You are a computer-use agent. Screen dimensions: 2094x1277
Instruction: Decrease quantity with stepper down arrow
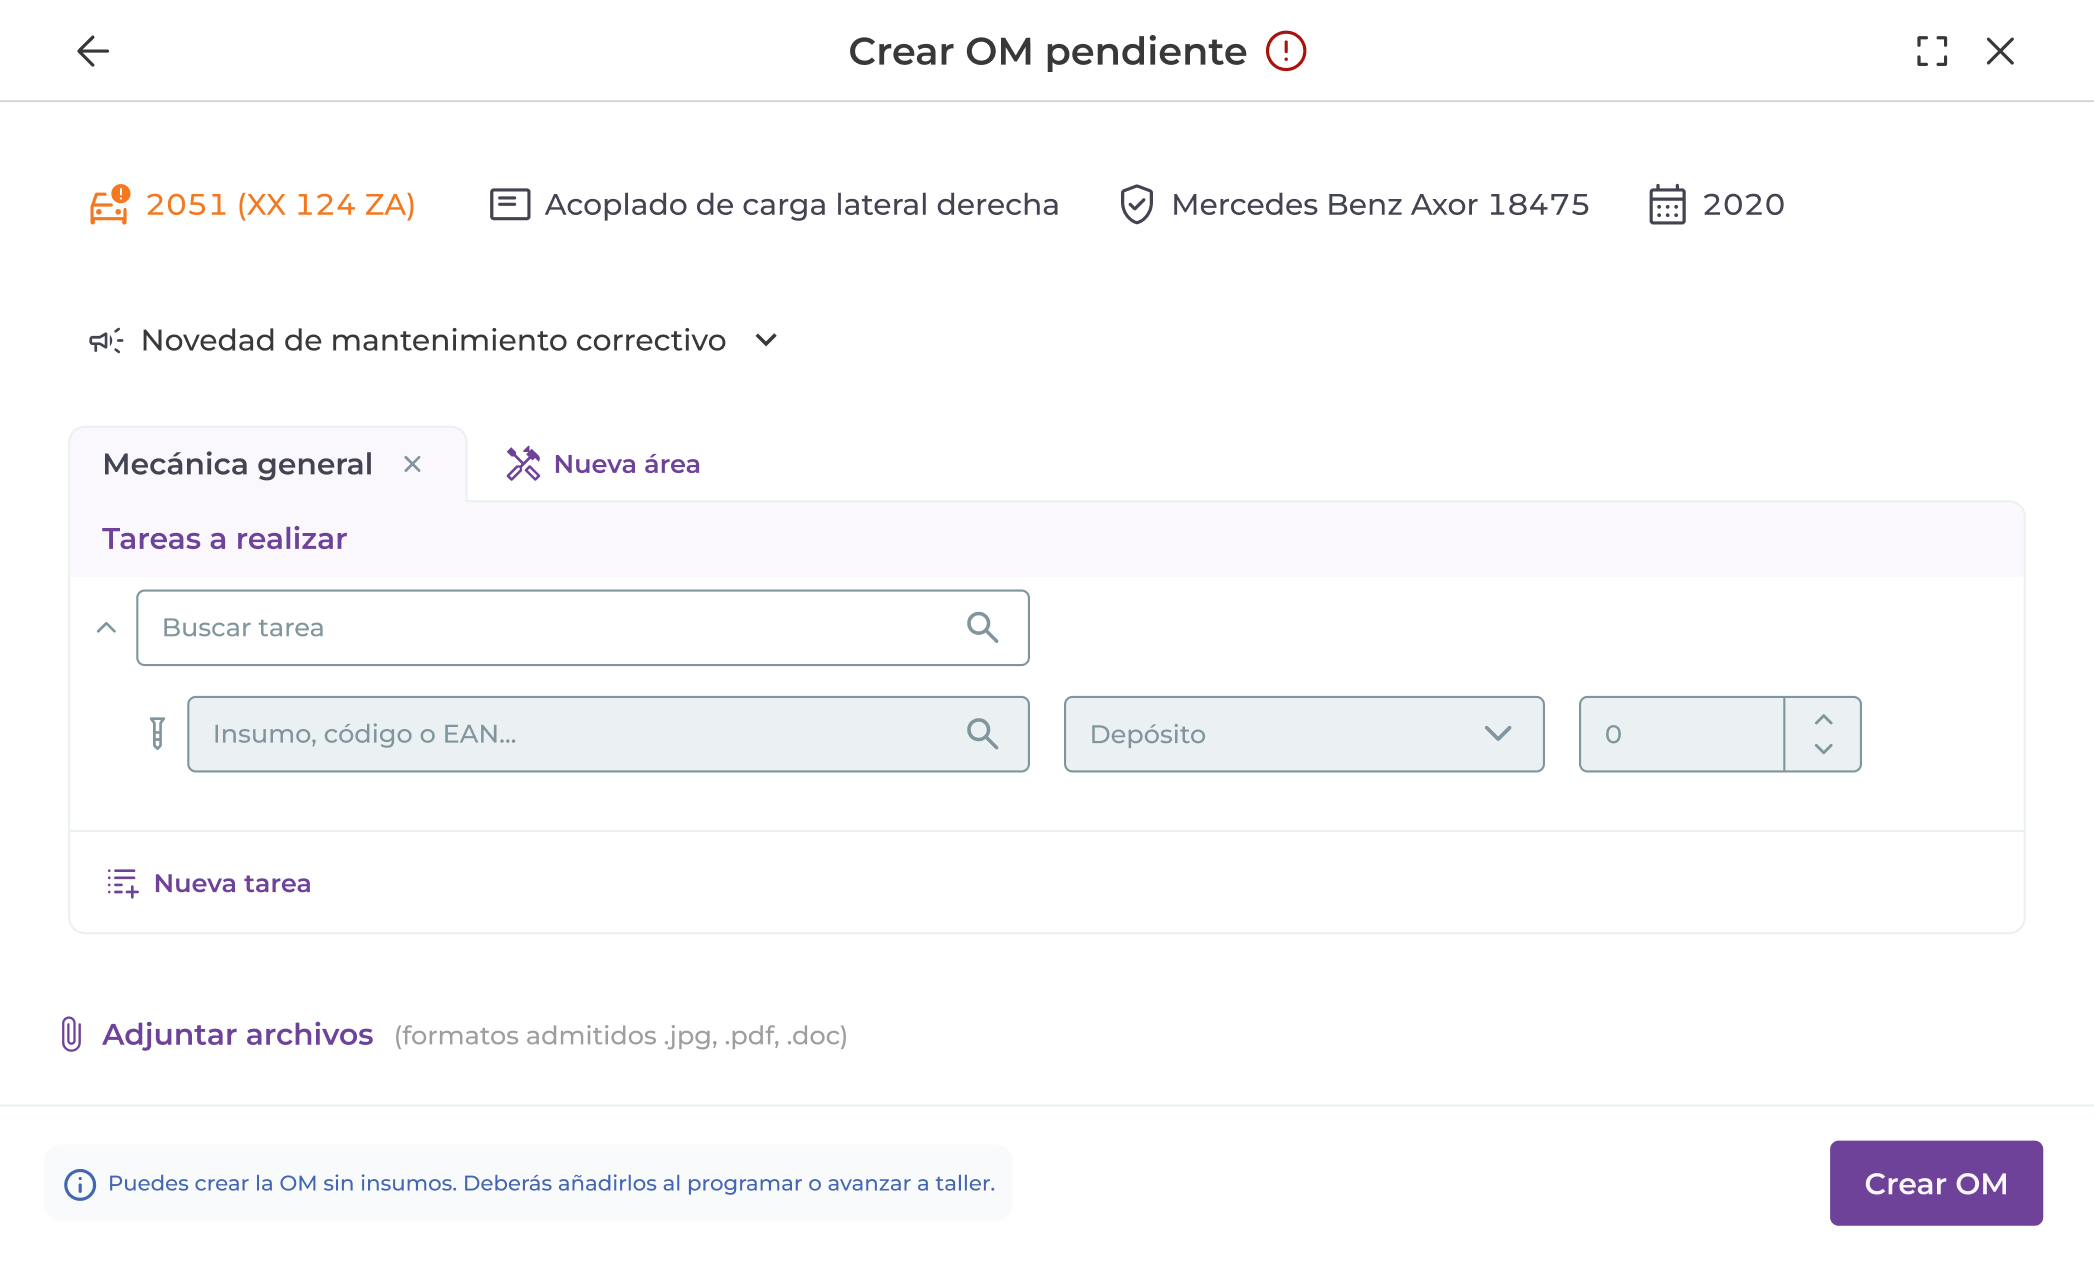tap(1823, 749)
